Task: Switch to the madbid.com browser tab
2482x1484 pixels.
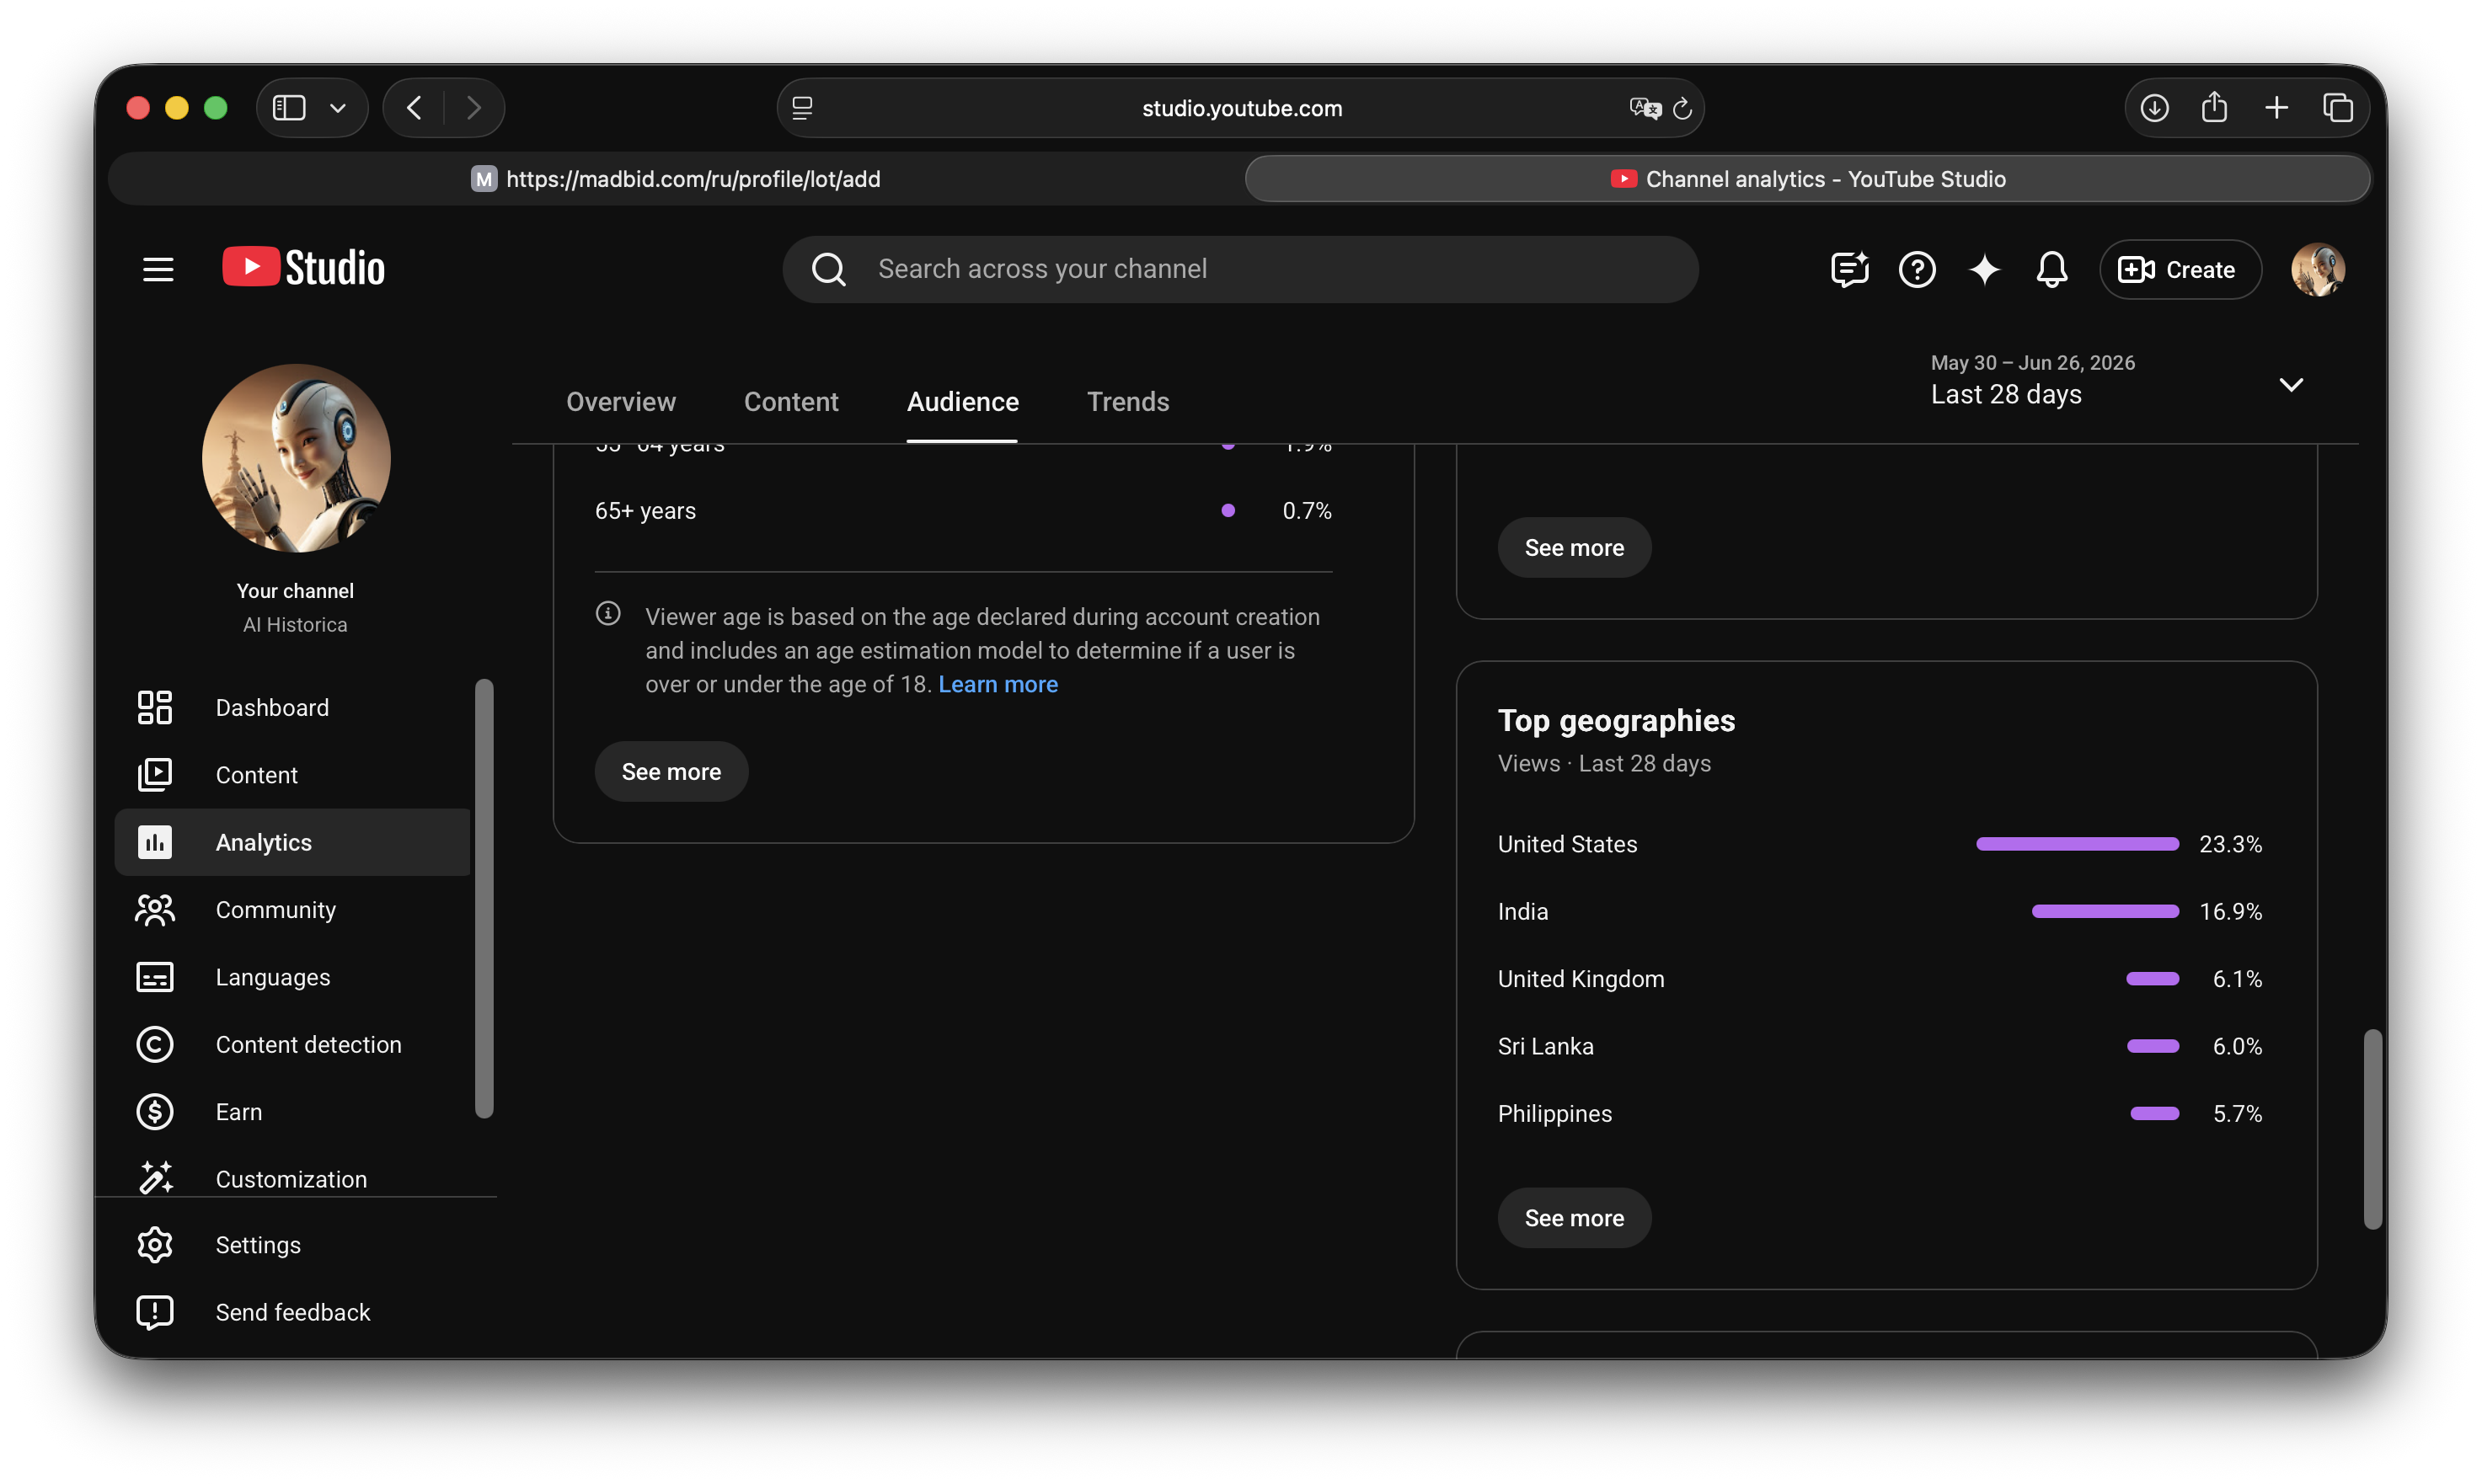Action: pyautogui.click(x=675, y=178)
